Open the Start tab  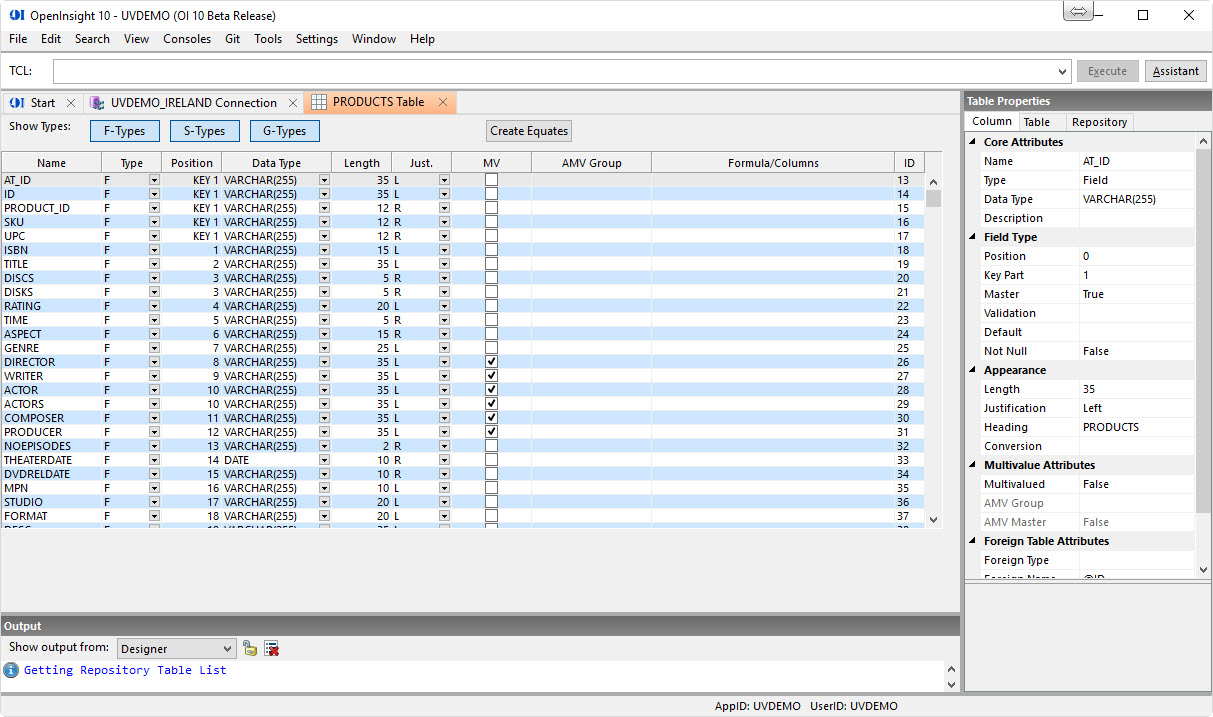tap(42, 103)
